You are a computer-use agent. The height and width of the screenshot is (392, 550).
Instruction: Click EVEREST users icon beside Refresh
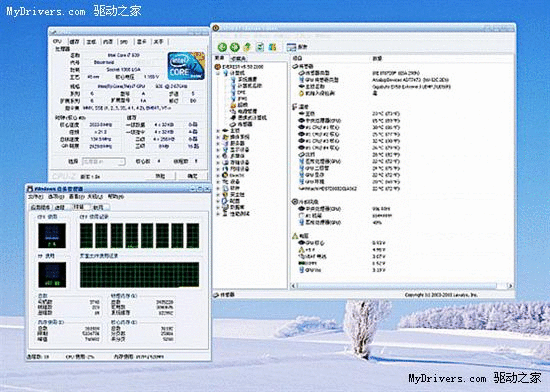[272, 47]
